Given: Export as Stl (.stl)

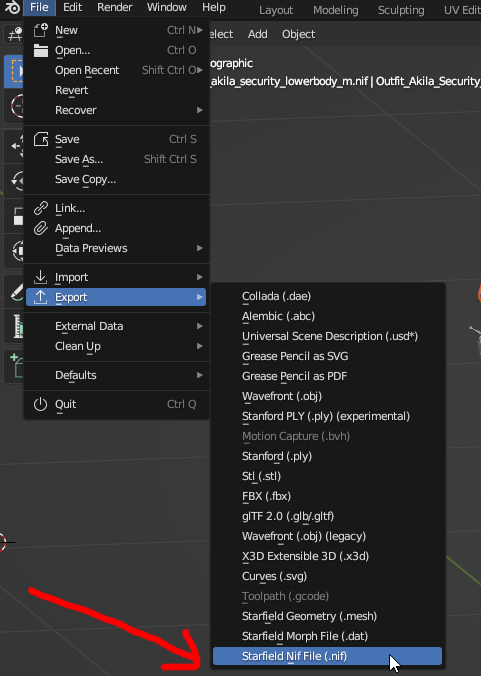Looking at the screenshot, I should (x=328, y=476).
